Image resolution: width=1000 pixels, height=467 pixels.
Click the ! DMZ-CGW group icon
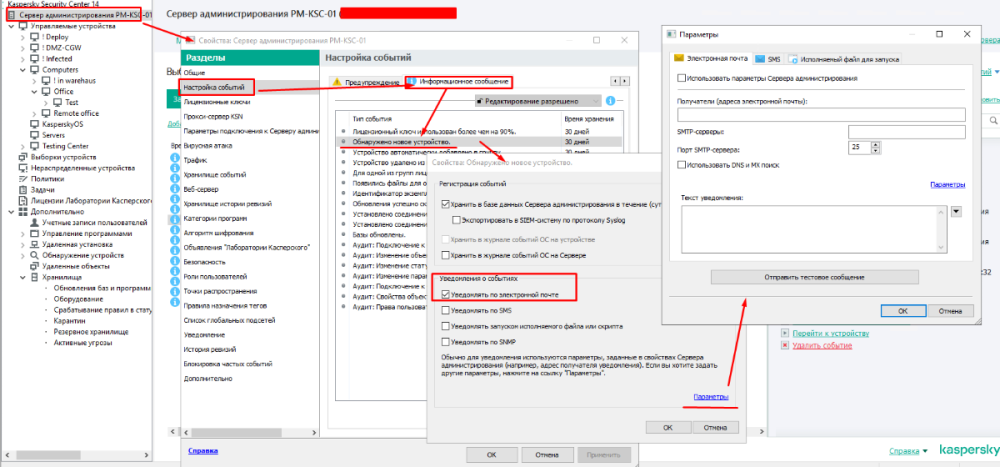click(x=35, y=48)
